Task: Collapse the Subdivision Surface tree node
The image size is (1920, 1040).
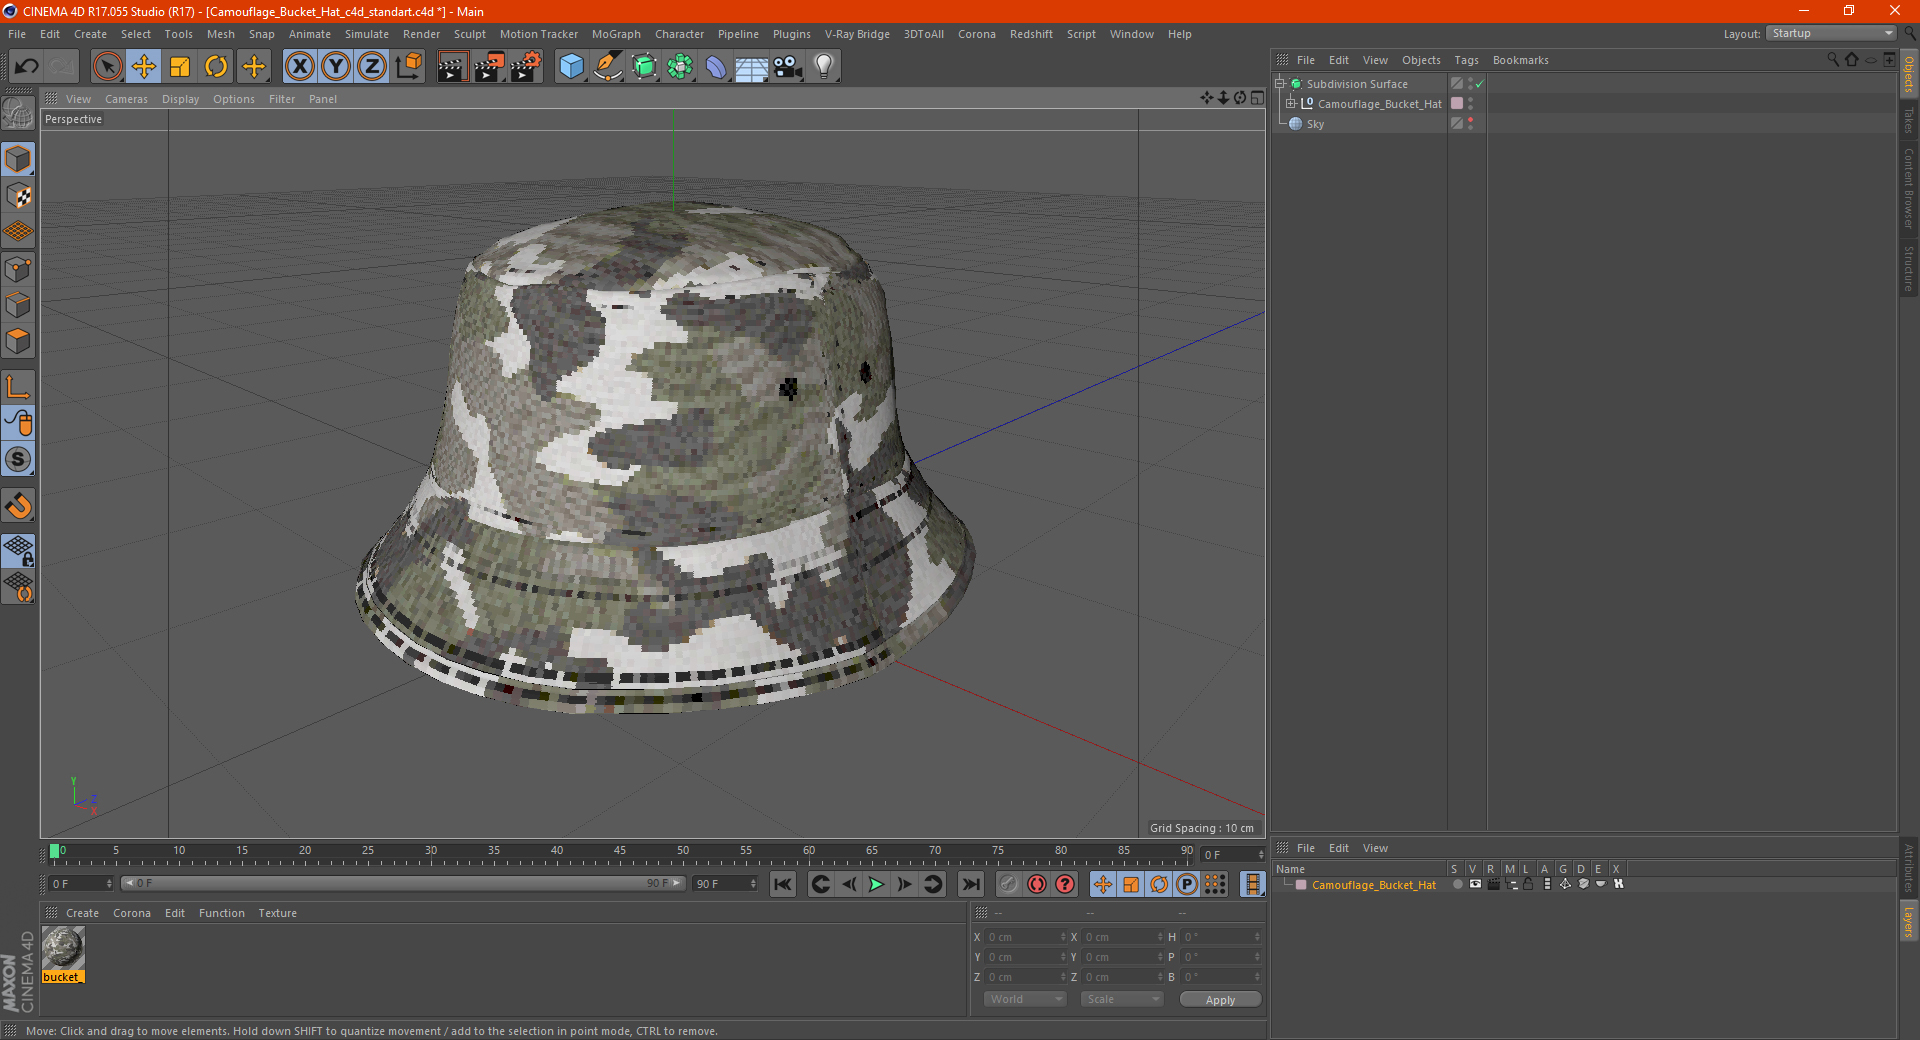Action: tap(1279, 84)
